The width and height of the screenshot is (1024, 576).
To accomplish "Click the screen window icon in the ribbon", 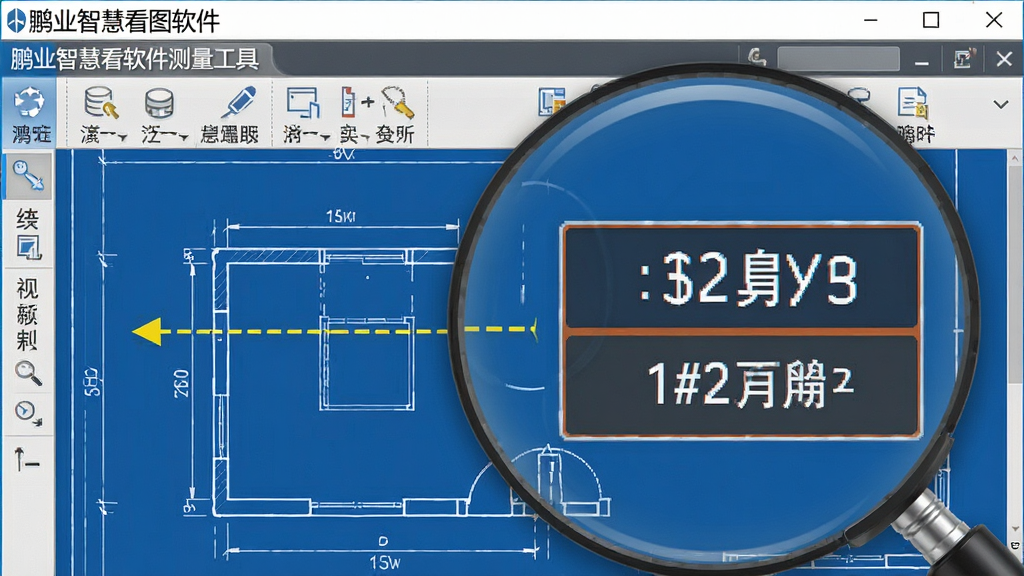I will 303,103.
